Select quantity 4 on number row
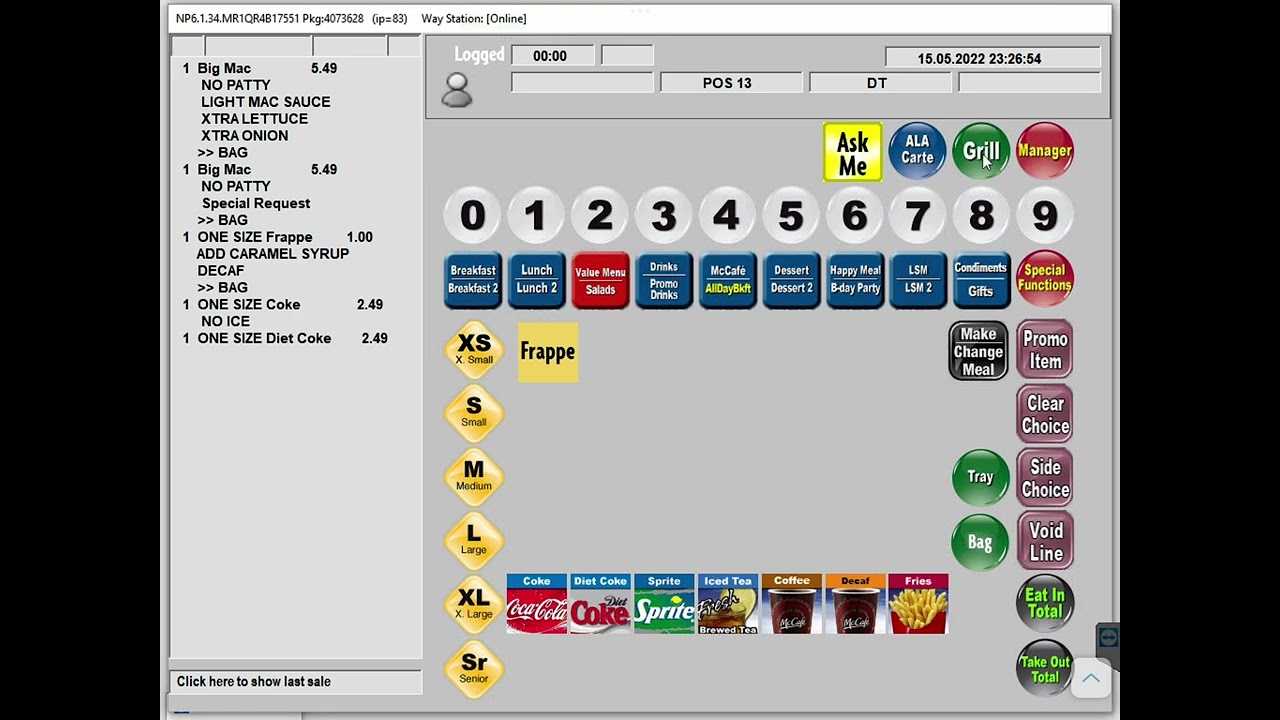This screenshot has height=720, width=1280. coord(727,215)
